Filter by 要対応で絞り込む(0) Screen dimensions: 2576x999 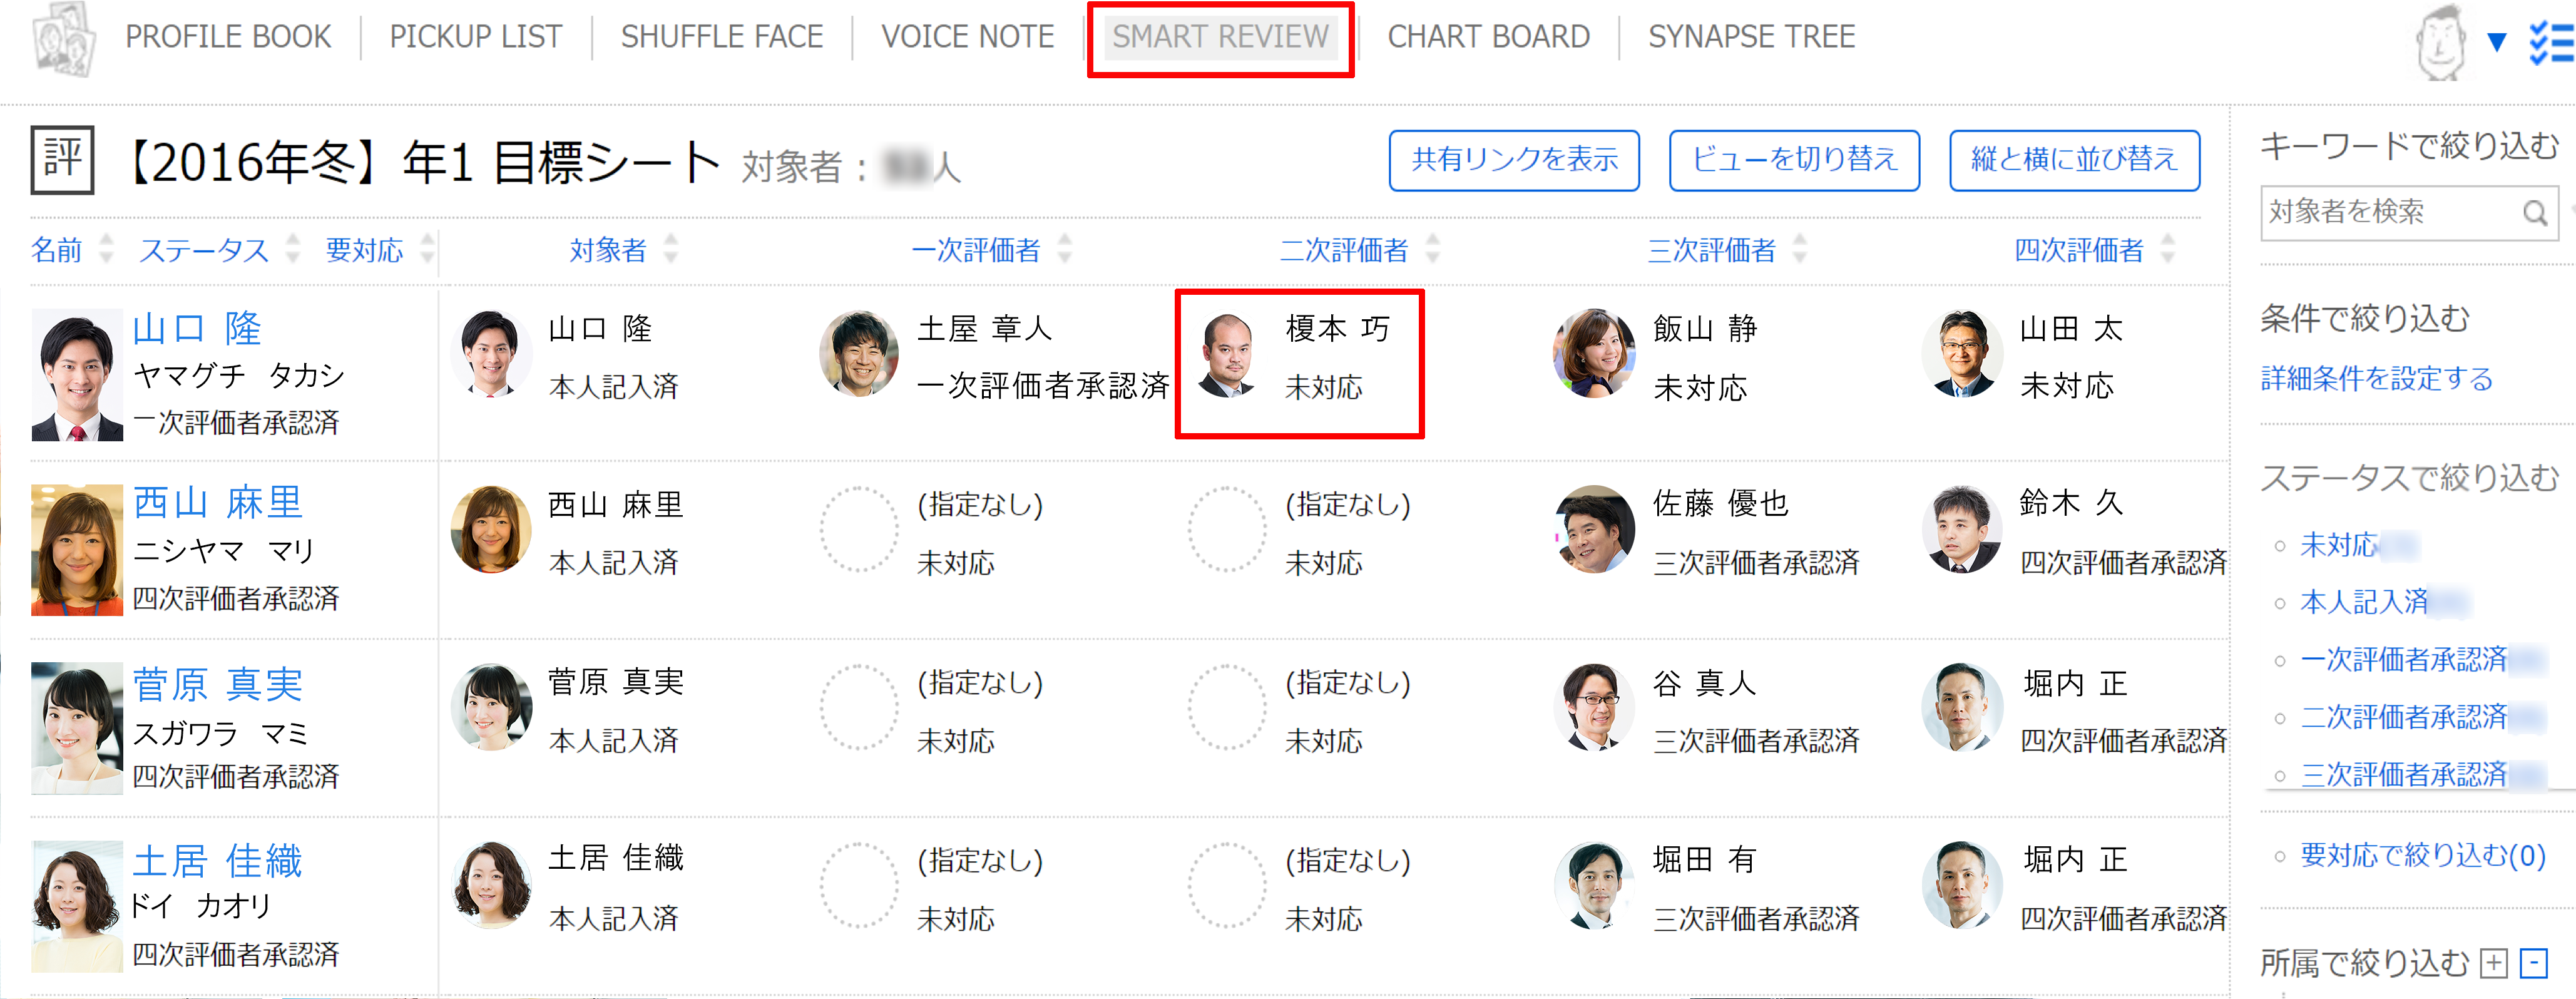point(2422,855)
